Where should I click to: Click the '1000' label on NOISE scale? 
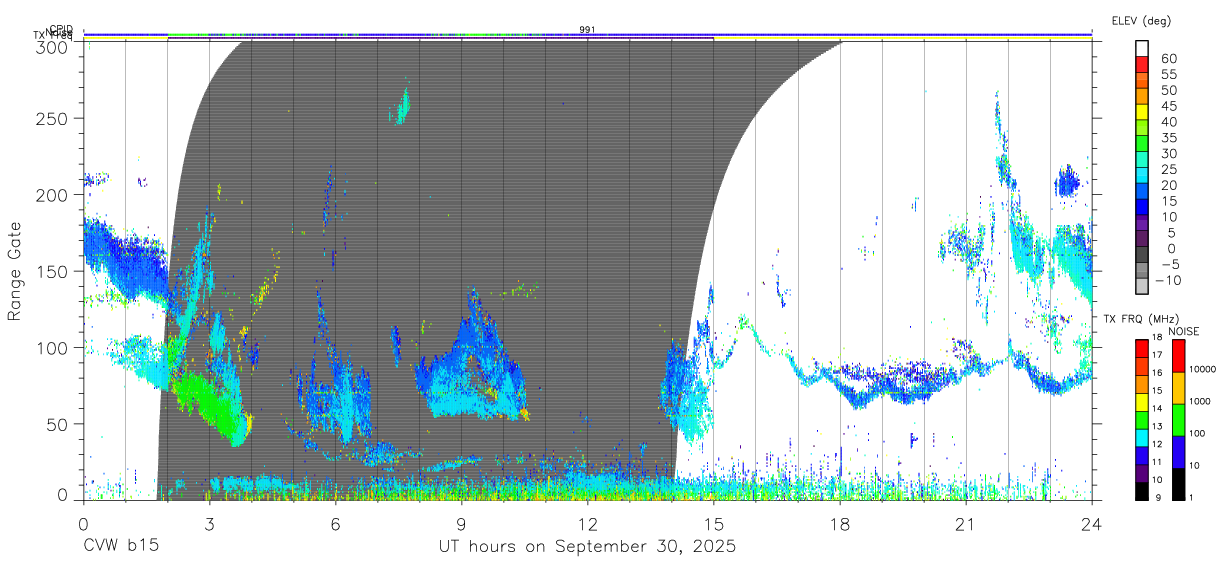1199,402
